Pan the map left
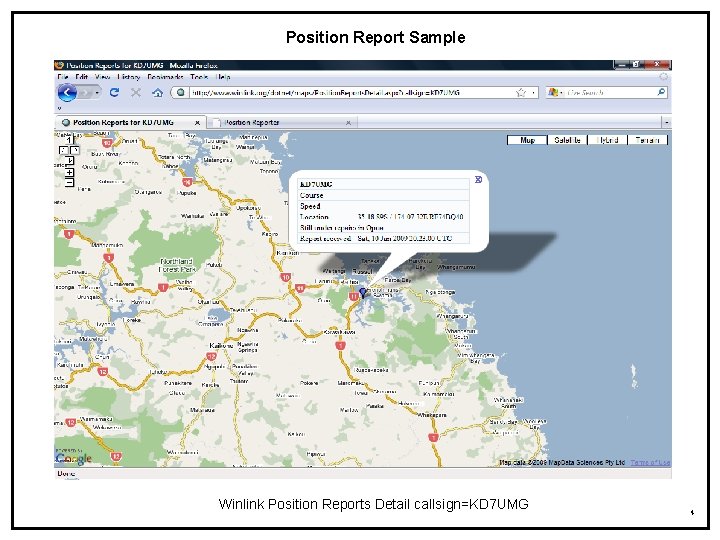The image size is (720, 540). (x=63, y=150)
